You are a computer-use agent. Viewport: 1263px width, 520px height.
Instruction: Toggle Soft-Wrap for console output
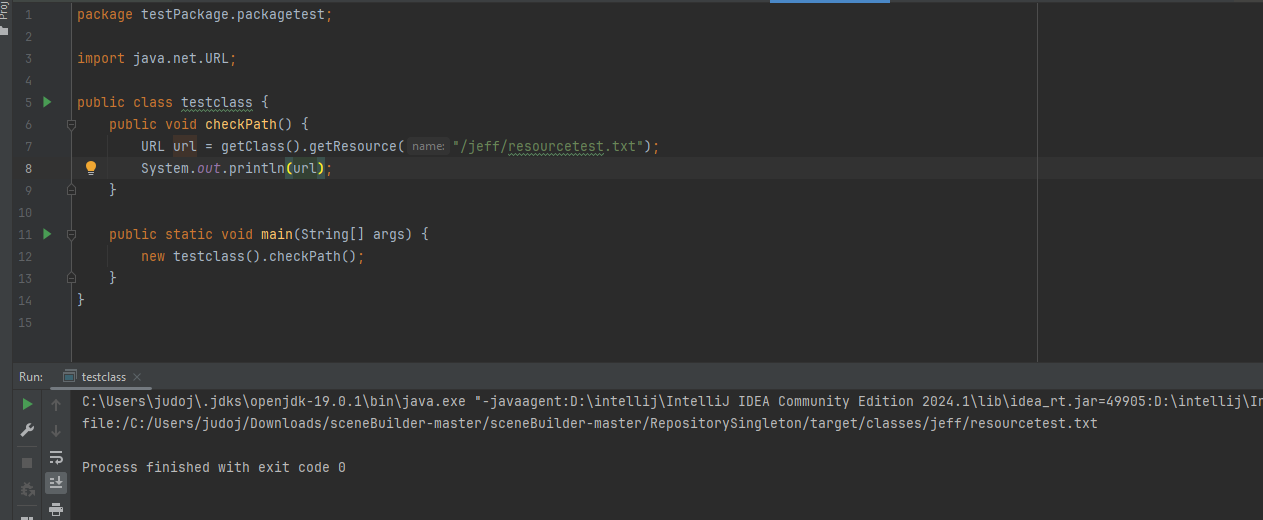(x=56, y=458)
